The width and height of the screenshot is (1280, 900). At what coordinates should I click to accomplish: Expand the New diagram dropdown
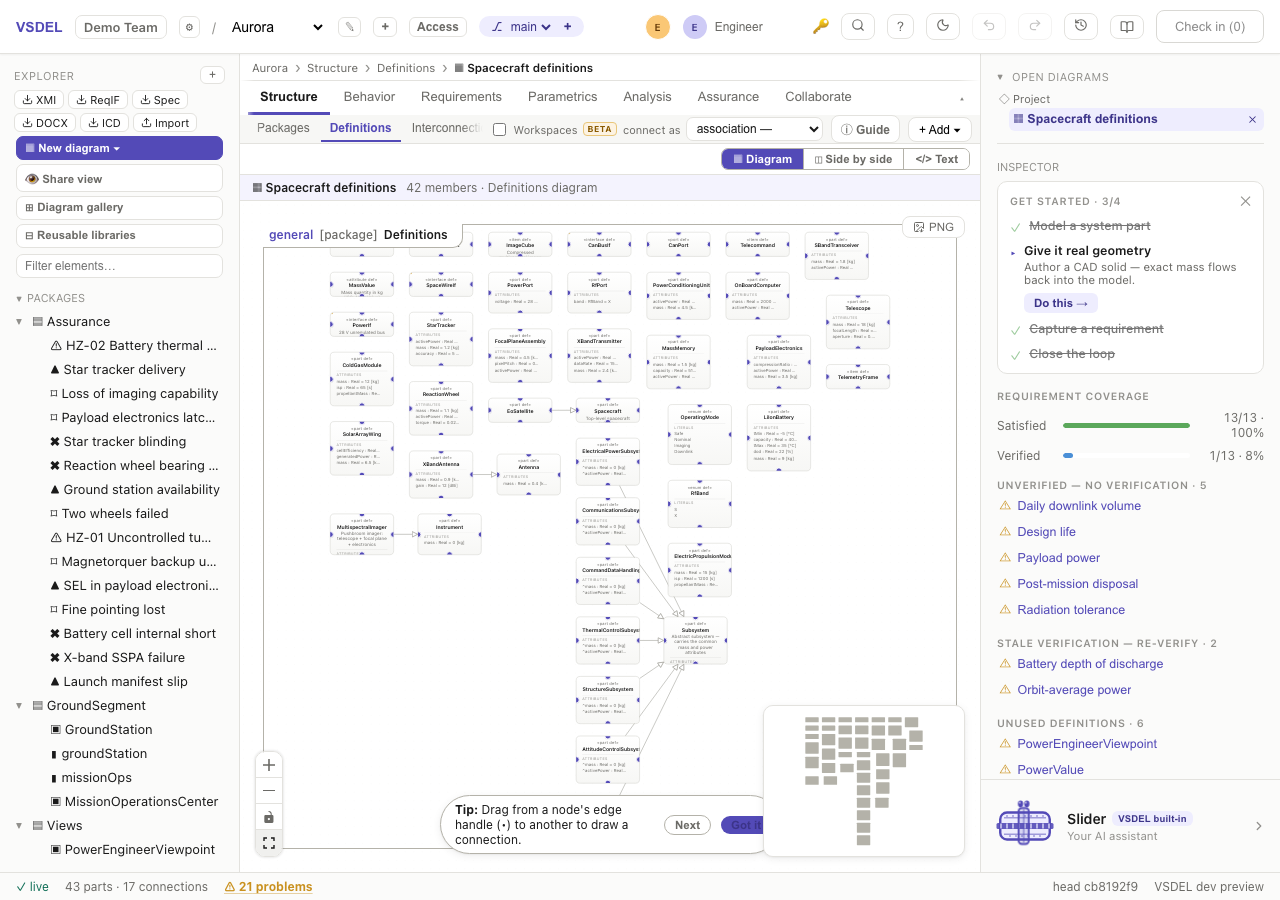pos(119,148)
